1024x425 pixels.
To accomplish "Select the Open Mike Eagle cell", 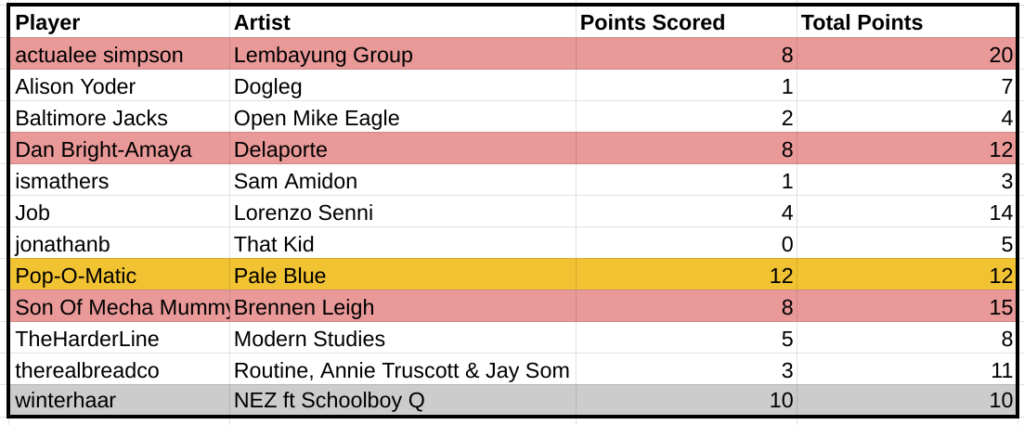I will [x=316, y=118].
